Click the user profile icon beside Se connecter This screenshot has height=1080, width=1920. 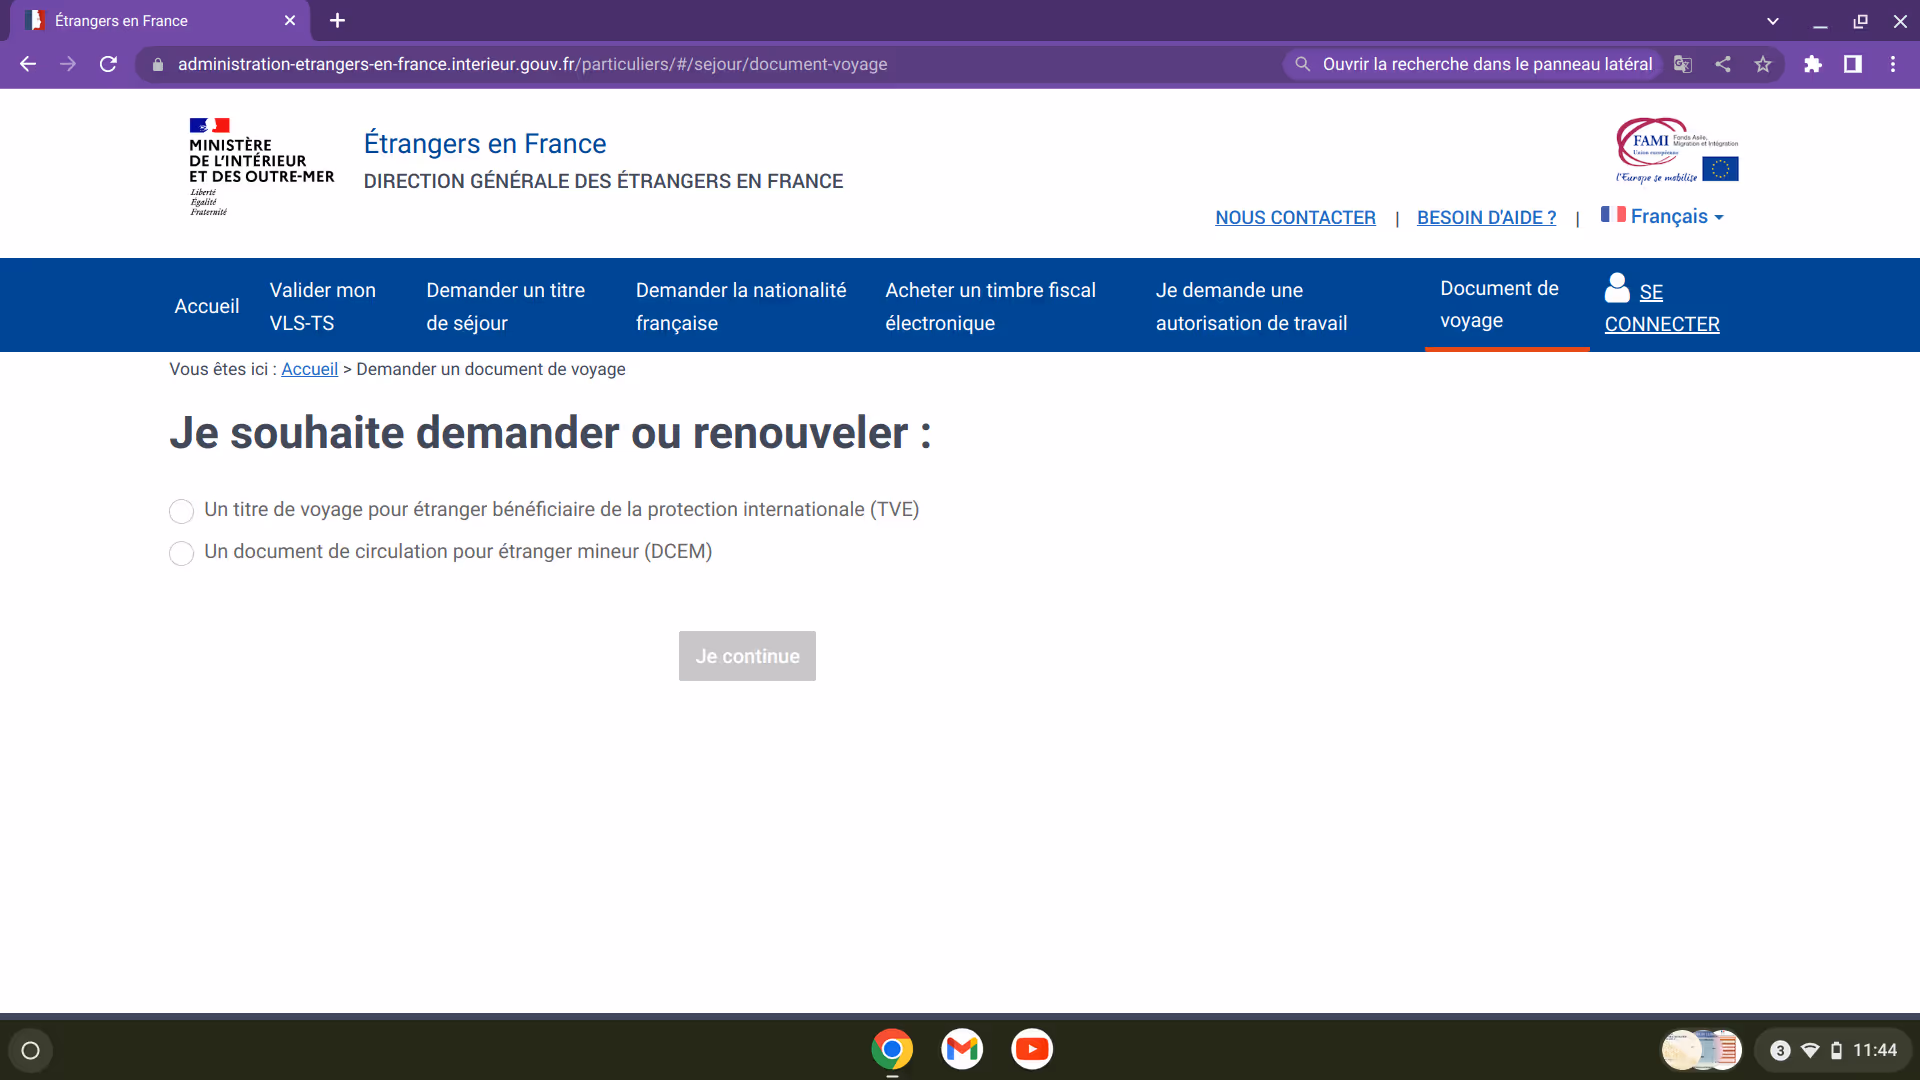point(1617,288)
